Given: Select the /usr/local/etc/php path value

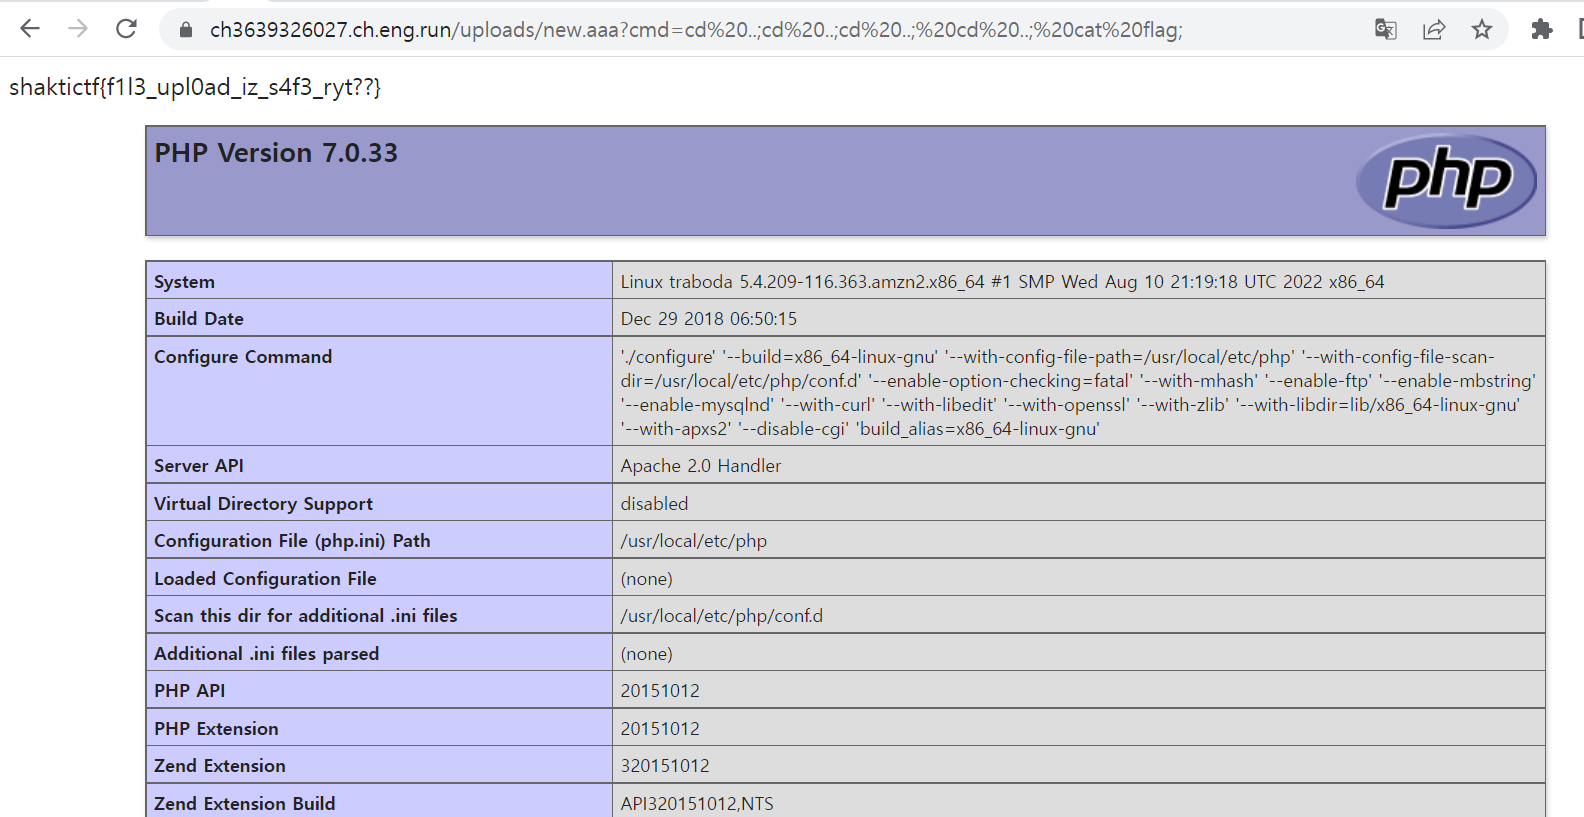Looking at the screenshot, I should coord(694,541).
